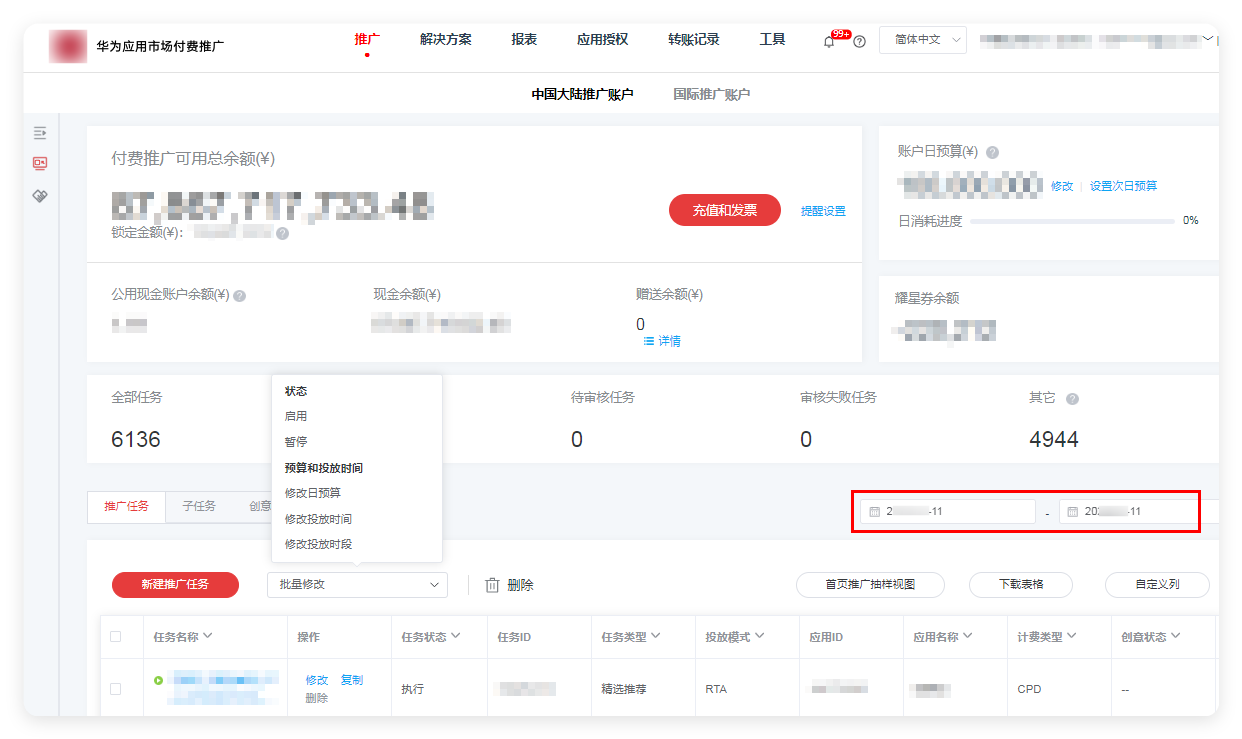Viewport: 1242px width, 739px height.
Task: Click the 其它 count 4944
Action: [1054, 440]
